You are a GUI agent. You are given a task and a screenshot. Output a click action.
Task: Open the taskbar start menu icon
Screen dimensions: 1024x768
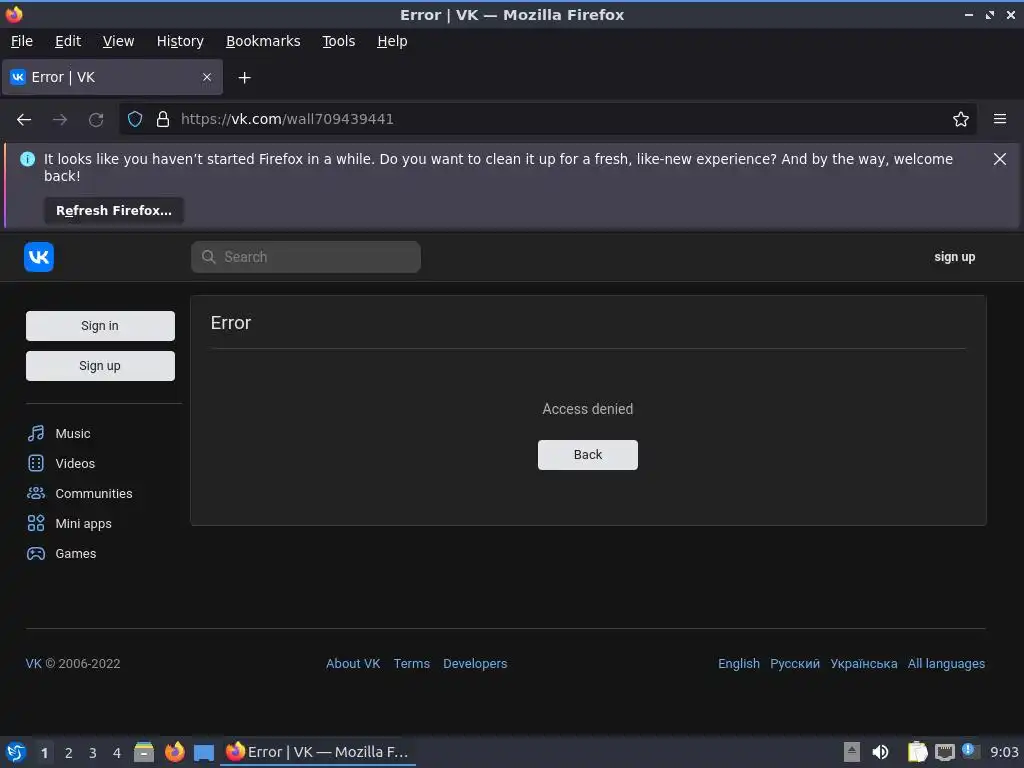[16, 752]
